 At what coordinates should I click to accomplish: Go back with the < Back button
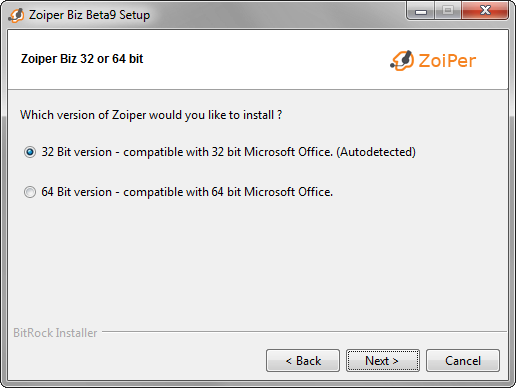point(303,360)
